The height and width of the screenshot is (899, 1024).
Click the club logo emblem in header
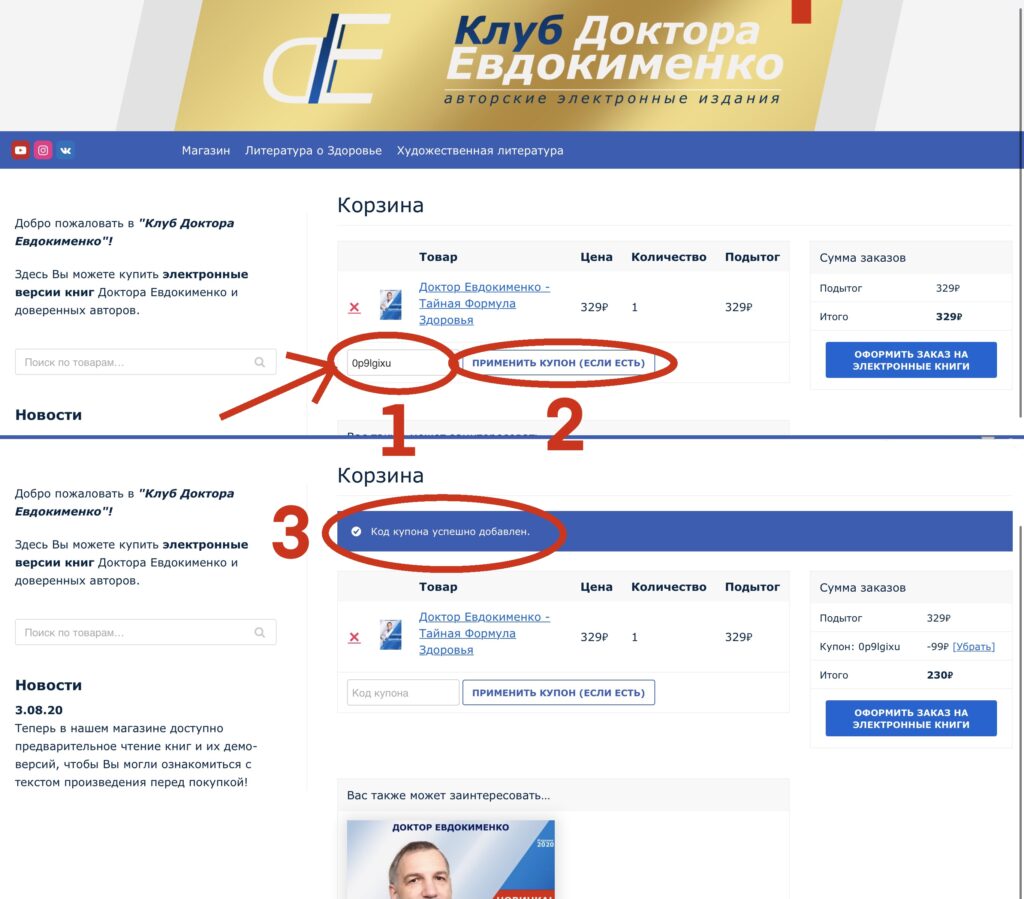tap(327, 59)
